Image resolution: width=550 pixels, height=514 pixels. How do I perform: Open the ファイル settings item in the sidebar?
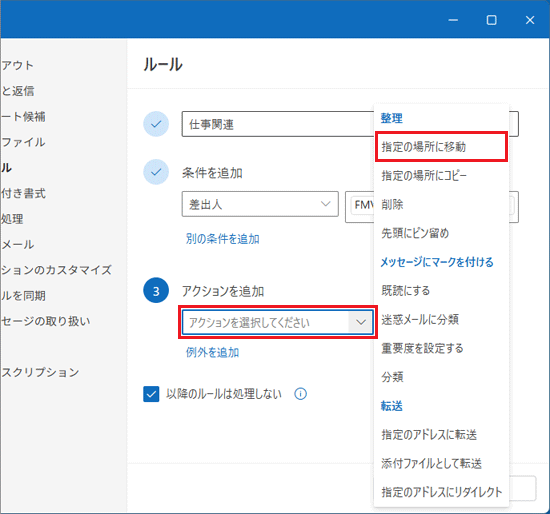23,142
